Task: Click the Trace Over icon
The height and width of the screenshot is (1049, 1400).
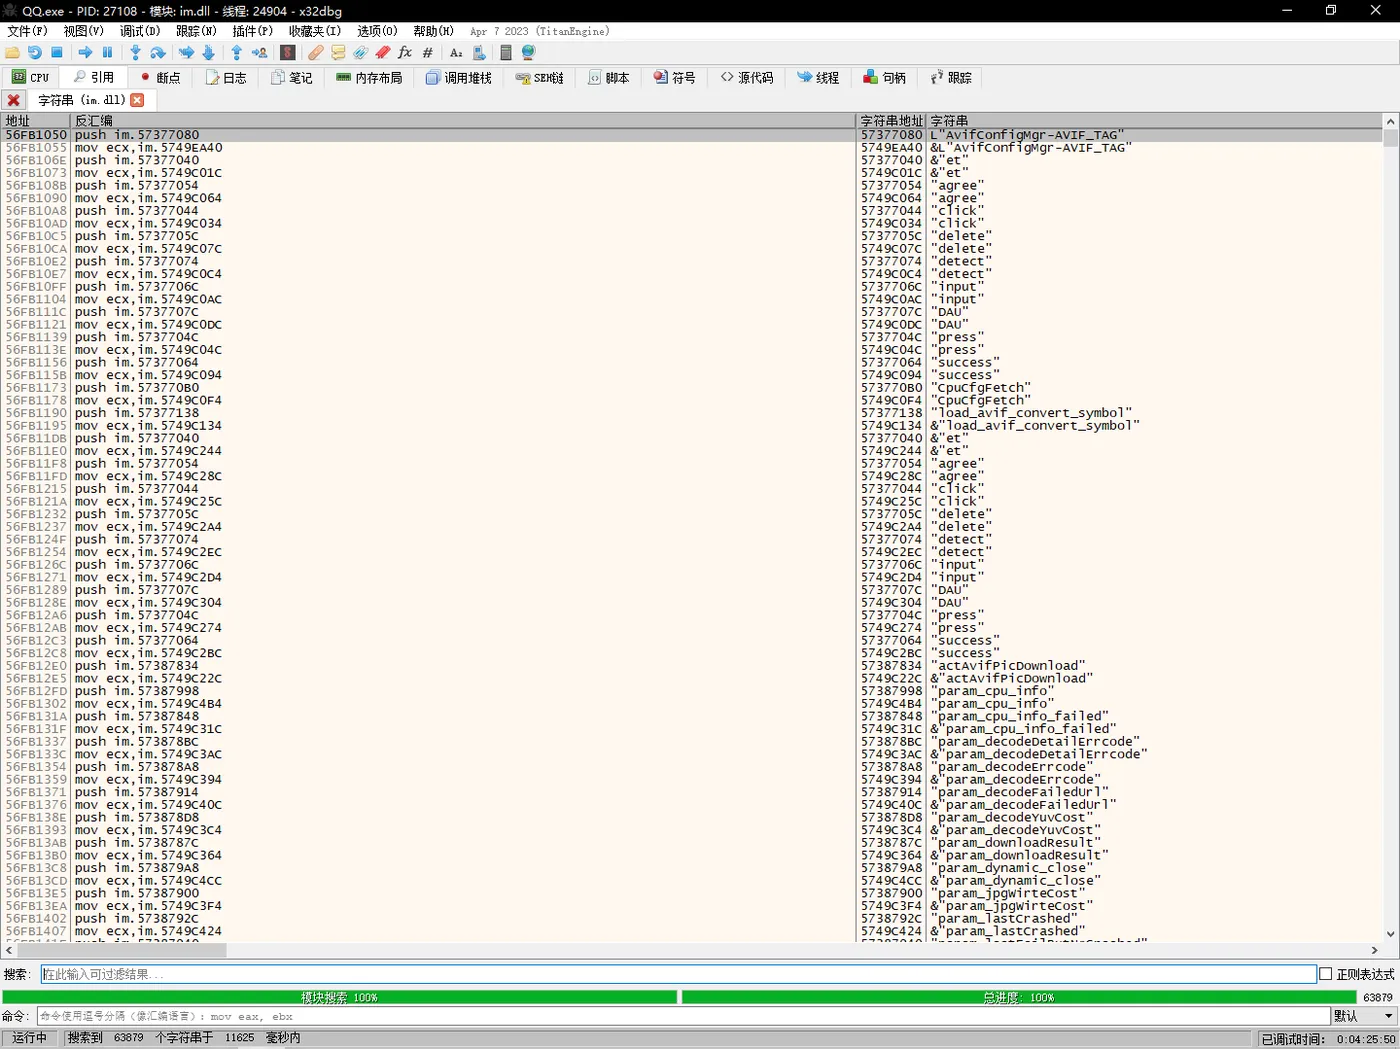Action: pos(208,53)
